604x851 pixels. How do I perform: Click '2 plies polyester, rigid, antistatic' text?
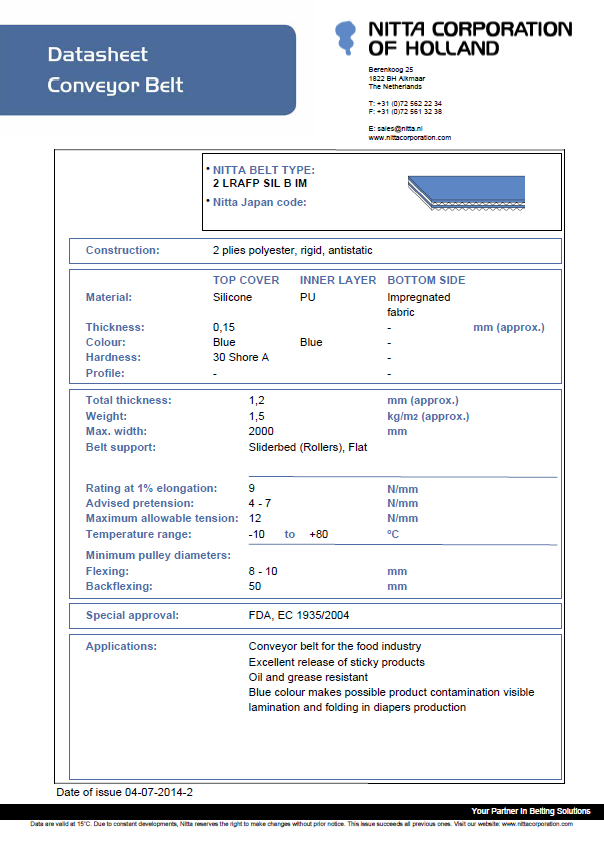coord(293,250)
